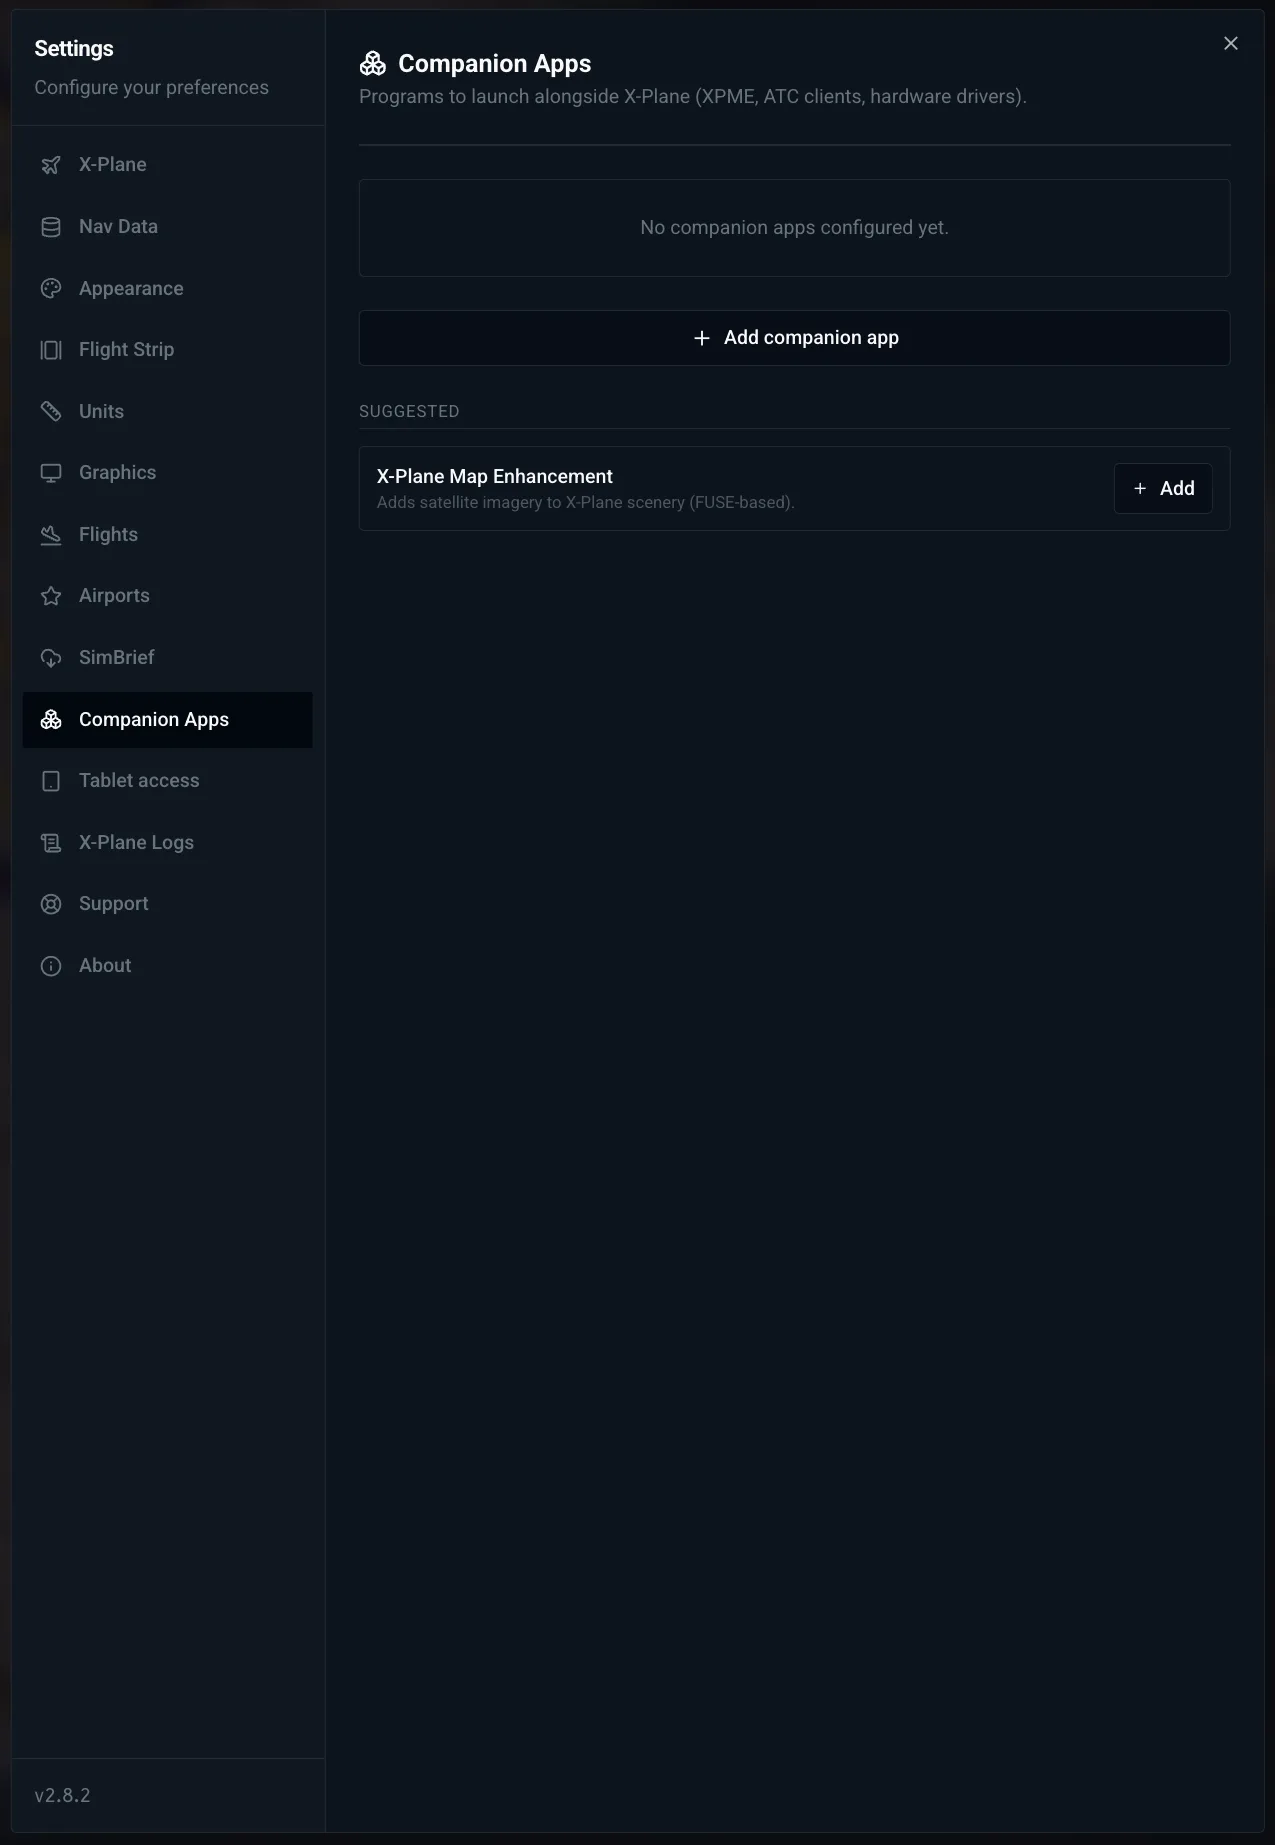Click the database icon beside Nav Data
The image size is (1275, 1845).
click(51, 227)
